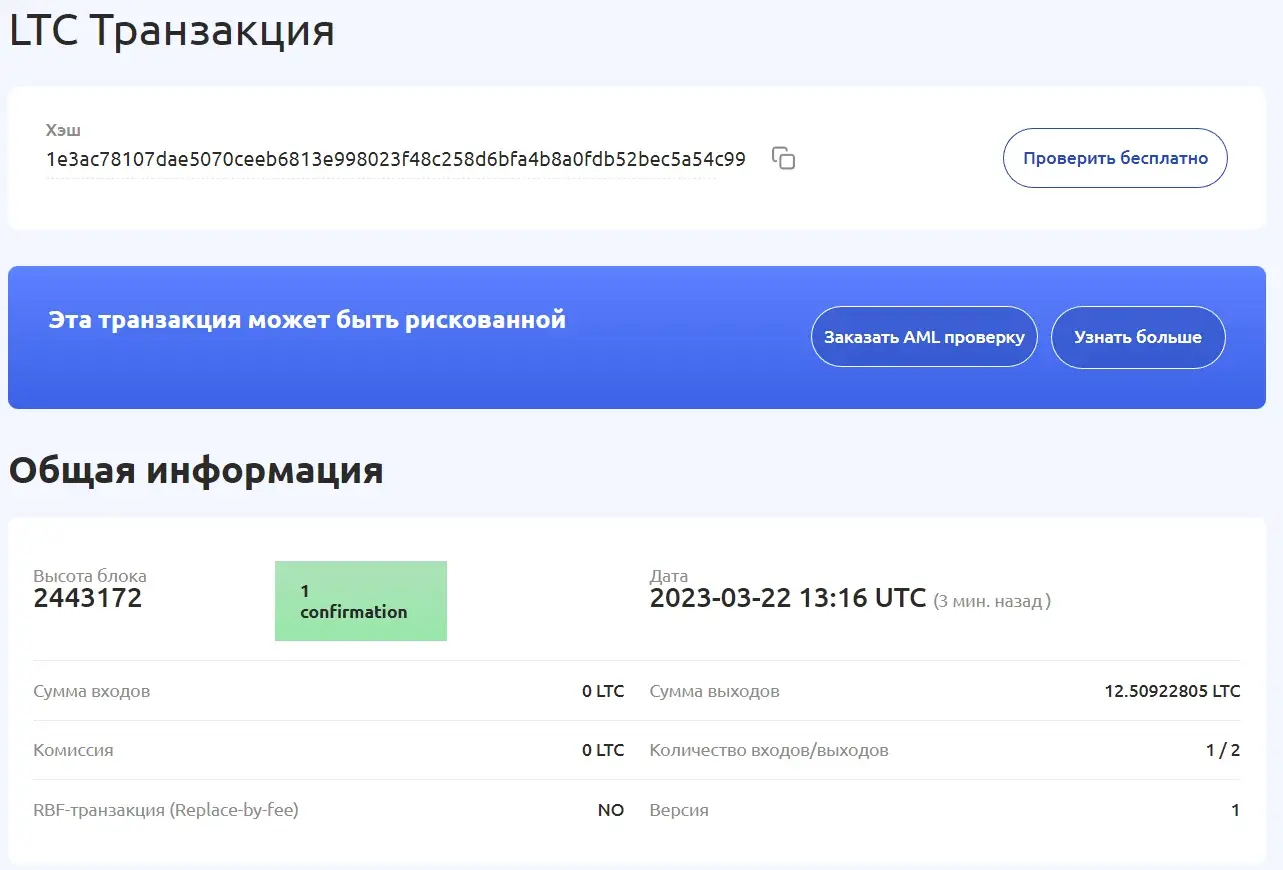Click the RBF-транзакция label
The image size is (1283, 870).
pos(167,809)
